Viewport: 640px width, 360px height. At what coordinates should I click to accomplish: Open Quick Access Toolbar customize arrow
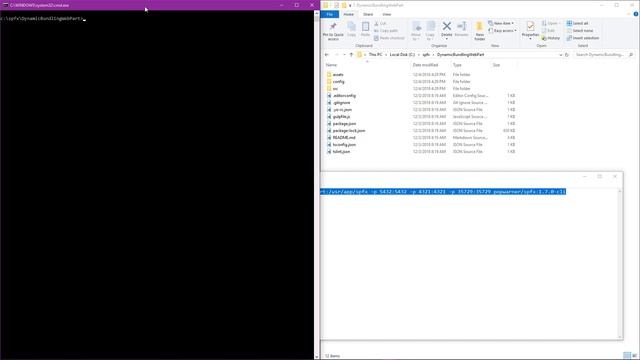[x=350, y=5]
